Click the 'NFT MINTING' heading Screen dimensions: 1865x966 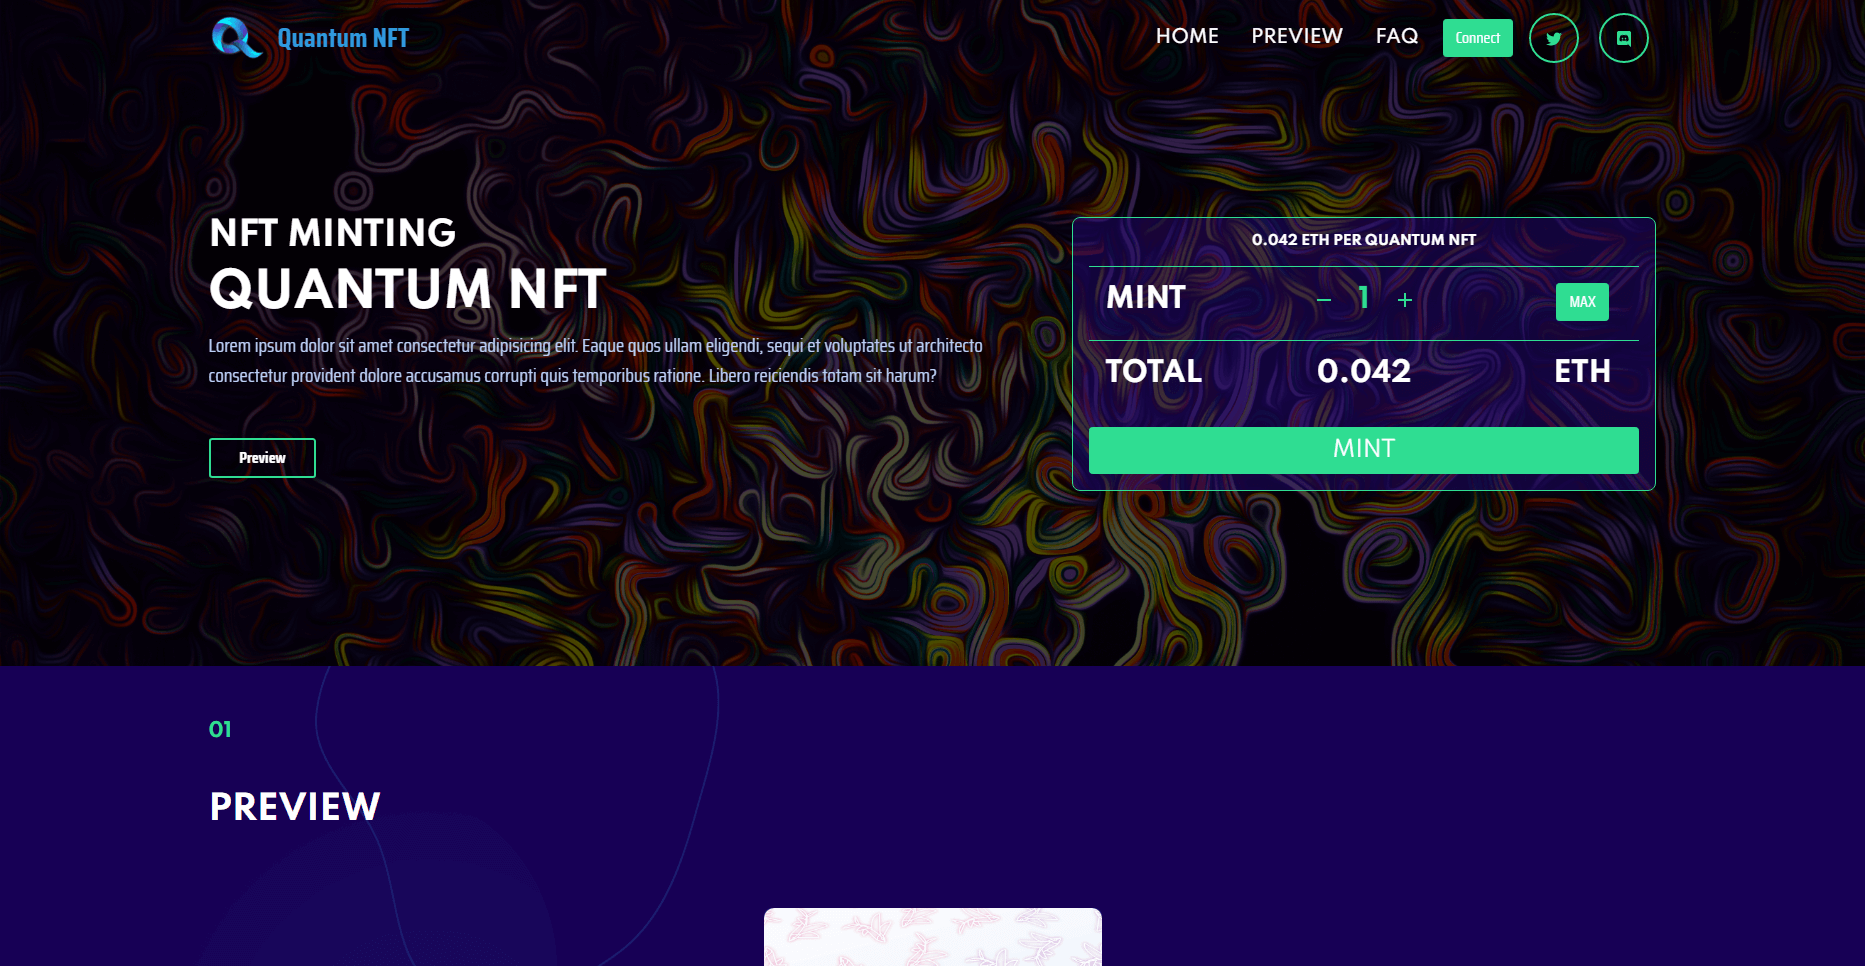pos(333,233)
